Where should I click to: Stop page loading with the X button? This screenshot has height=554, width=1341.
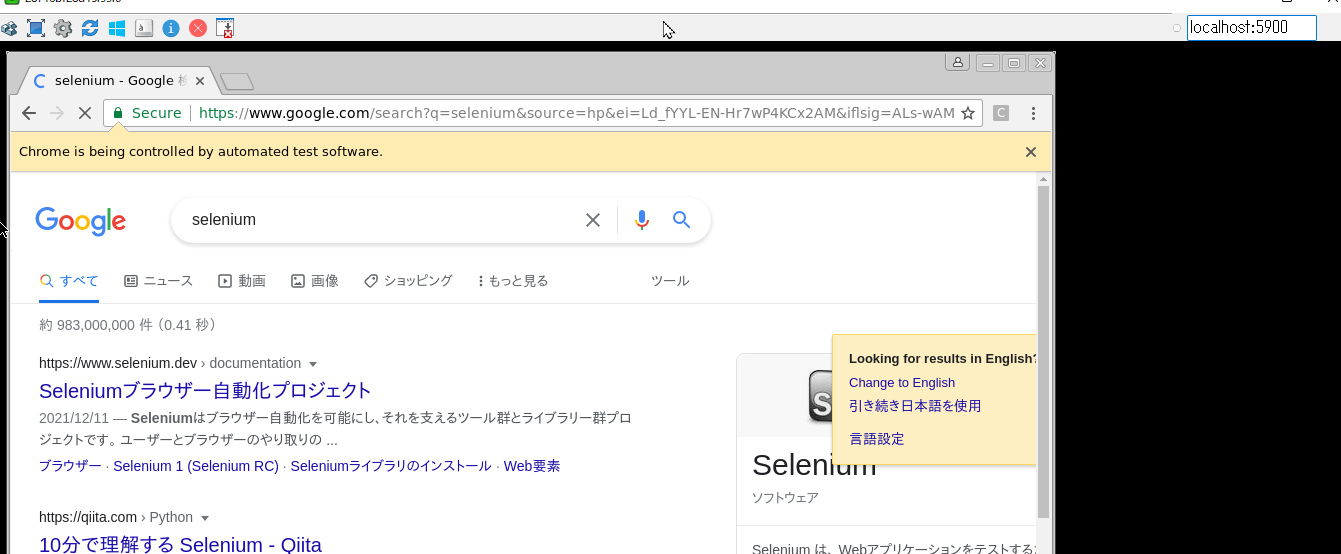click(x=85, y=113)
